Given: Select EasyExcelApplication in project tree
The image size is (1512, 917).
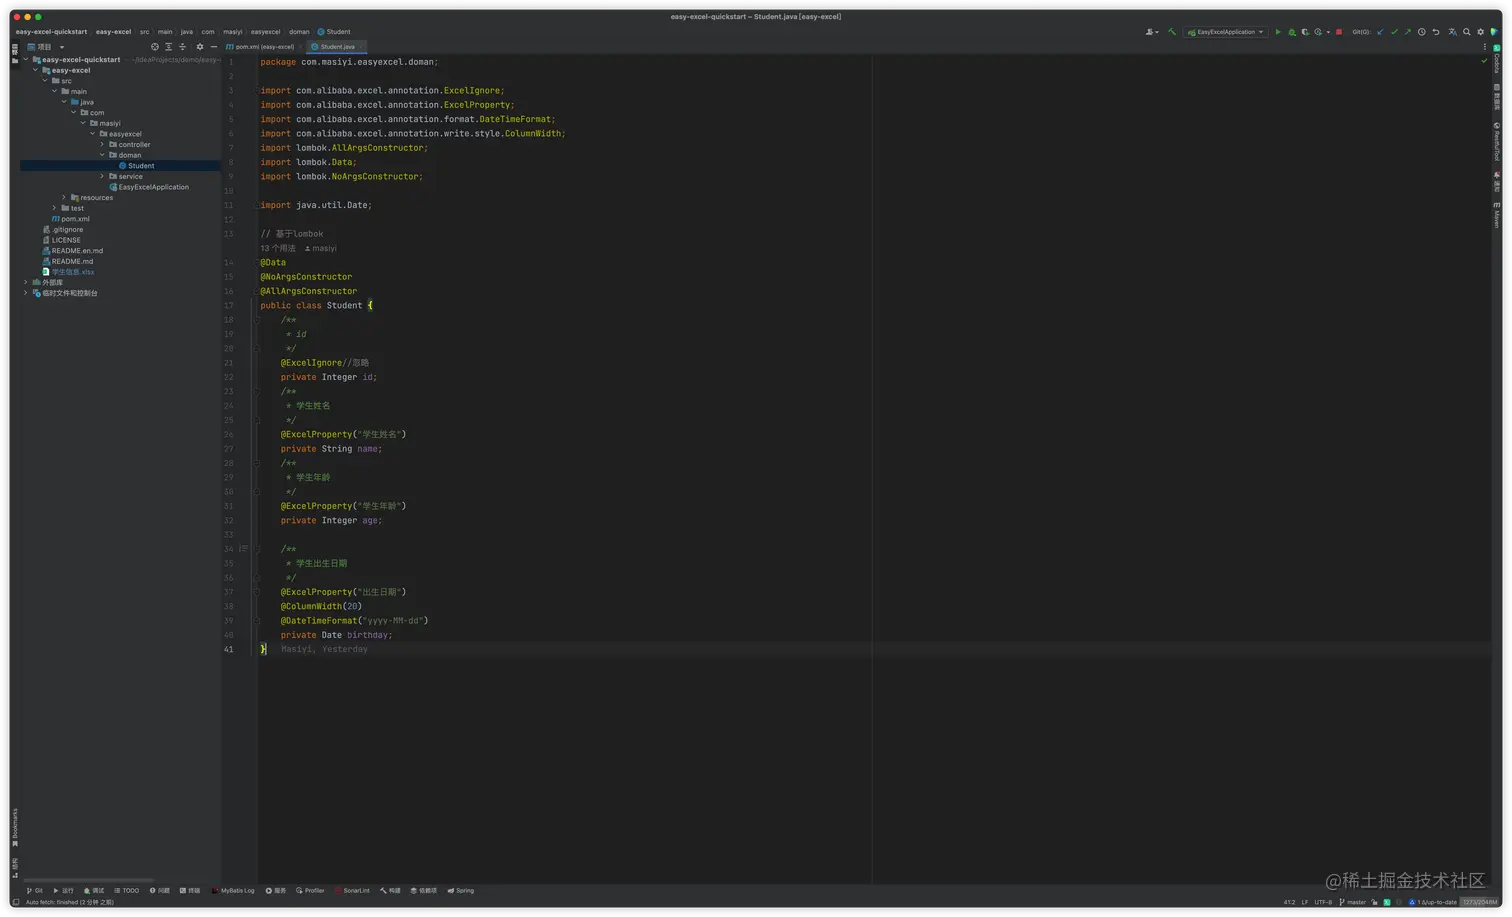Looking at the screenshot, I should tap(148, 187).
